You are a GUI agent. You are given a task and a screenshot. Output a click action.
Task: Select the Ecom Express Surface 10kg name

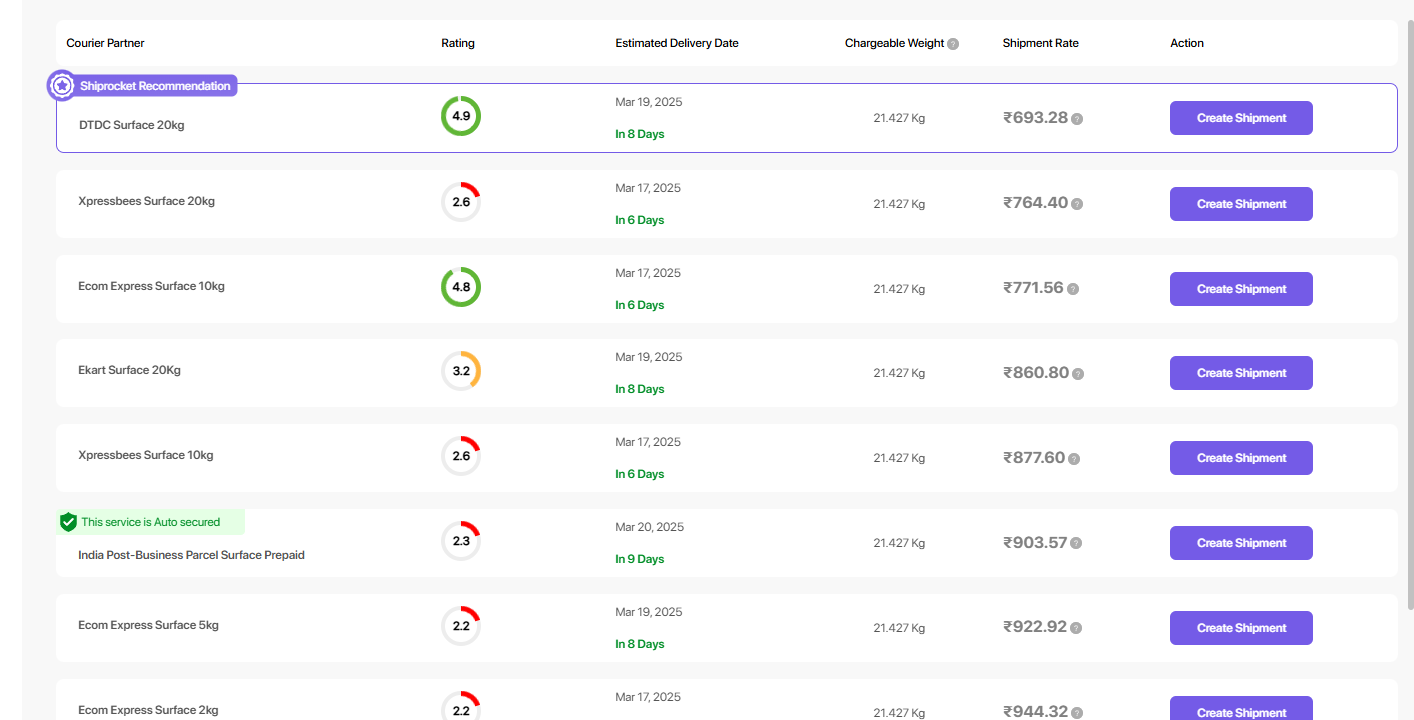pyautogui.click(x=151, y=286)
